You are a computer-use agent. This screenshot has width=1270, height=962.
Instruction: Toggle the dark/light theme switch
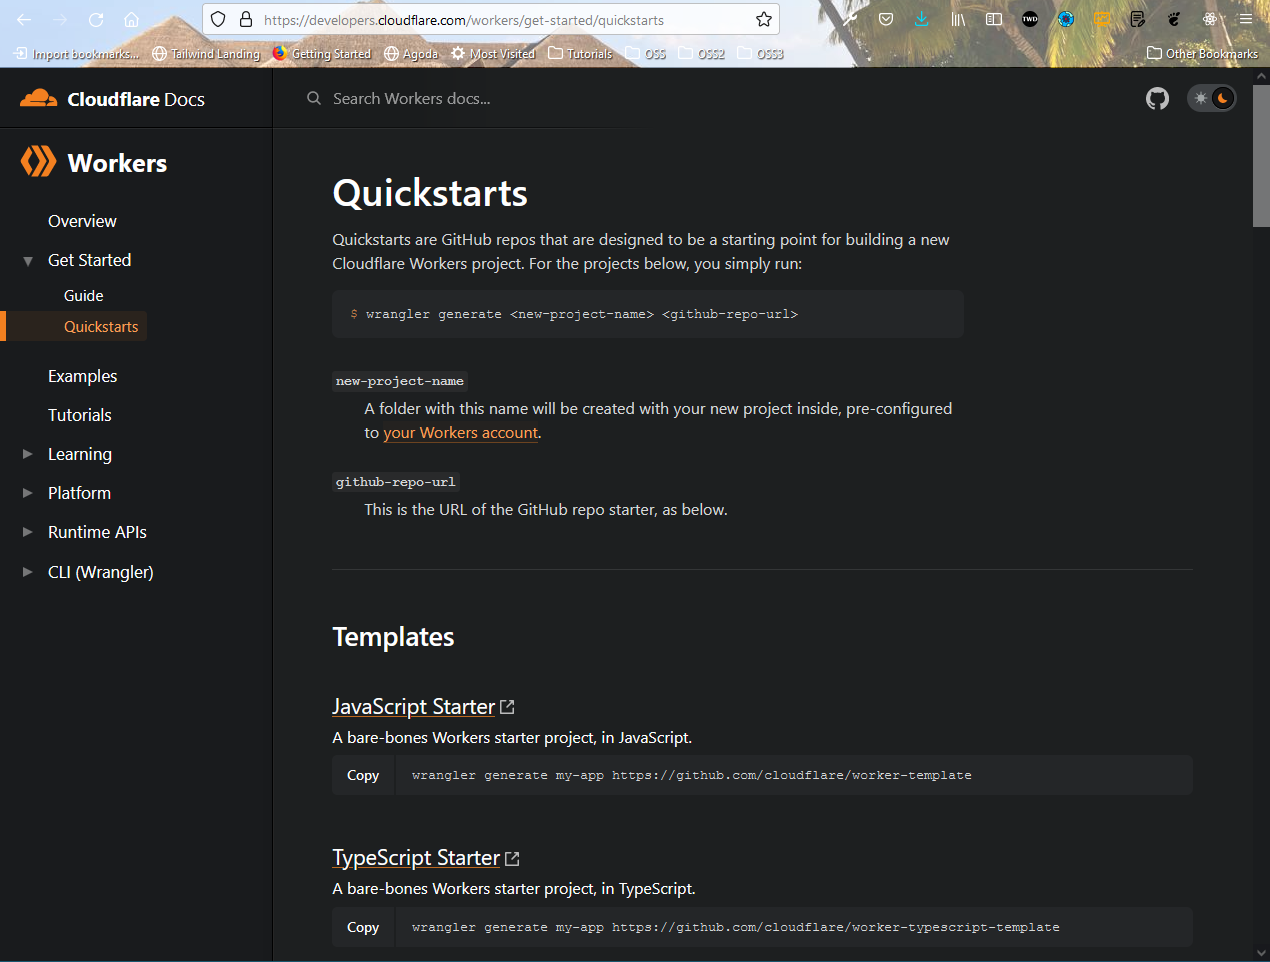point(1211,98)
